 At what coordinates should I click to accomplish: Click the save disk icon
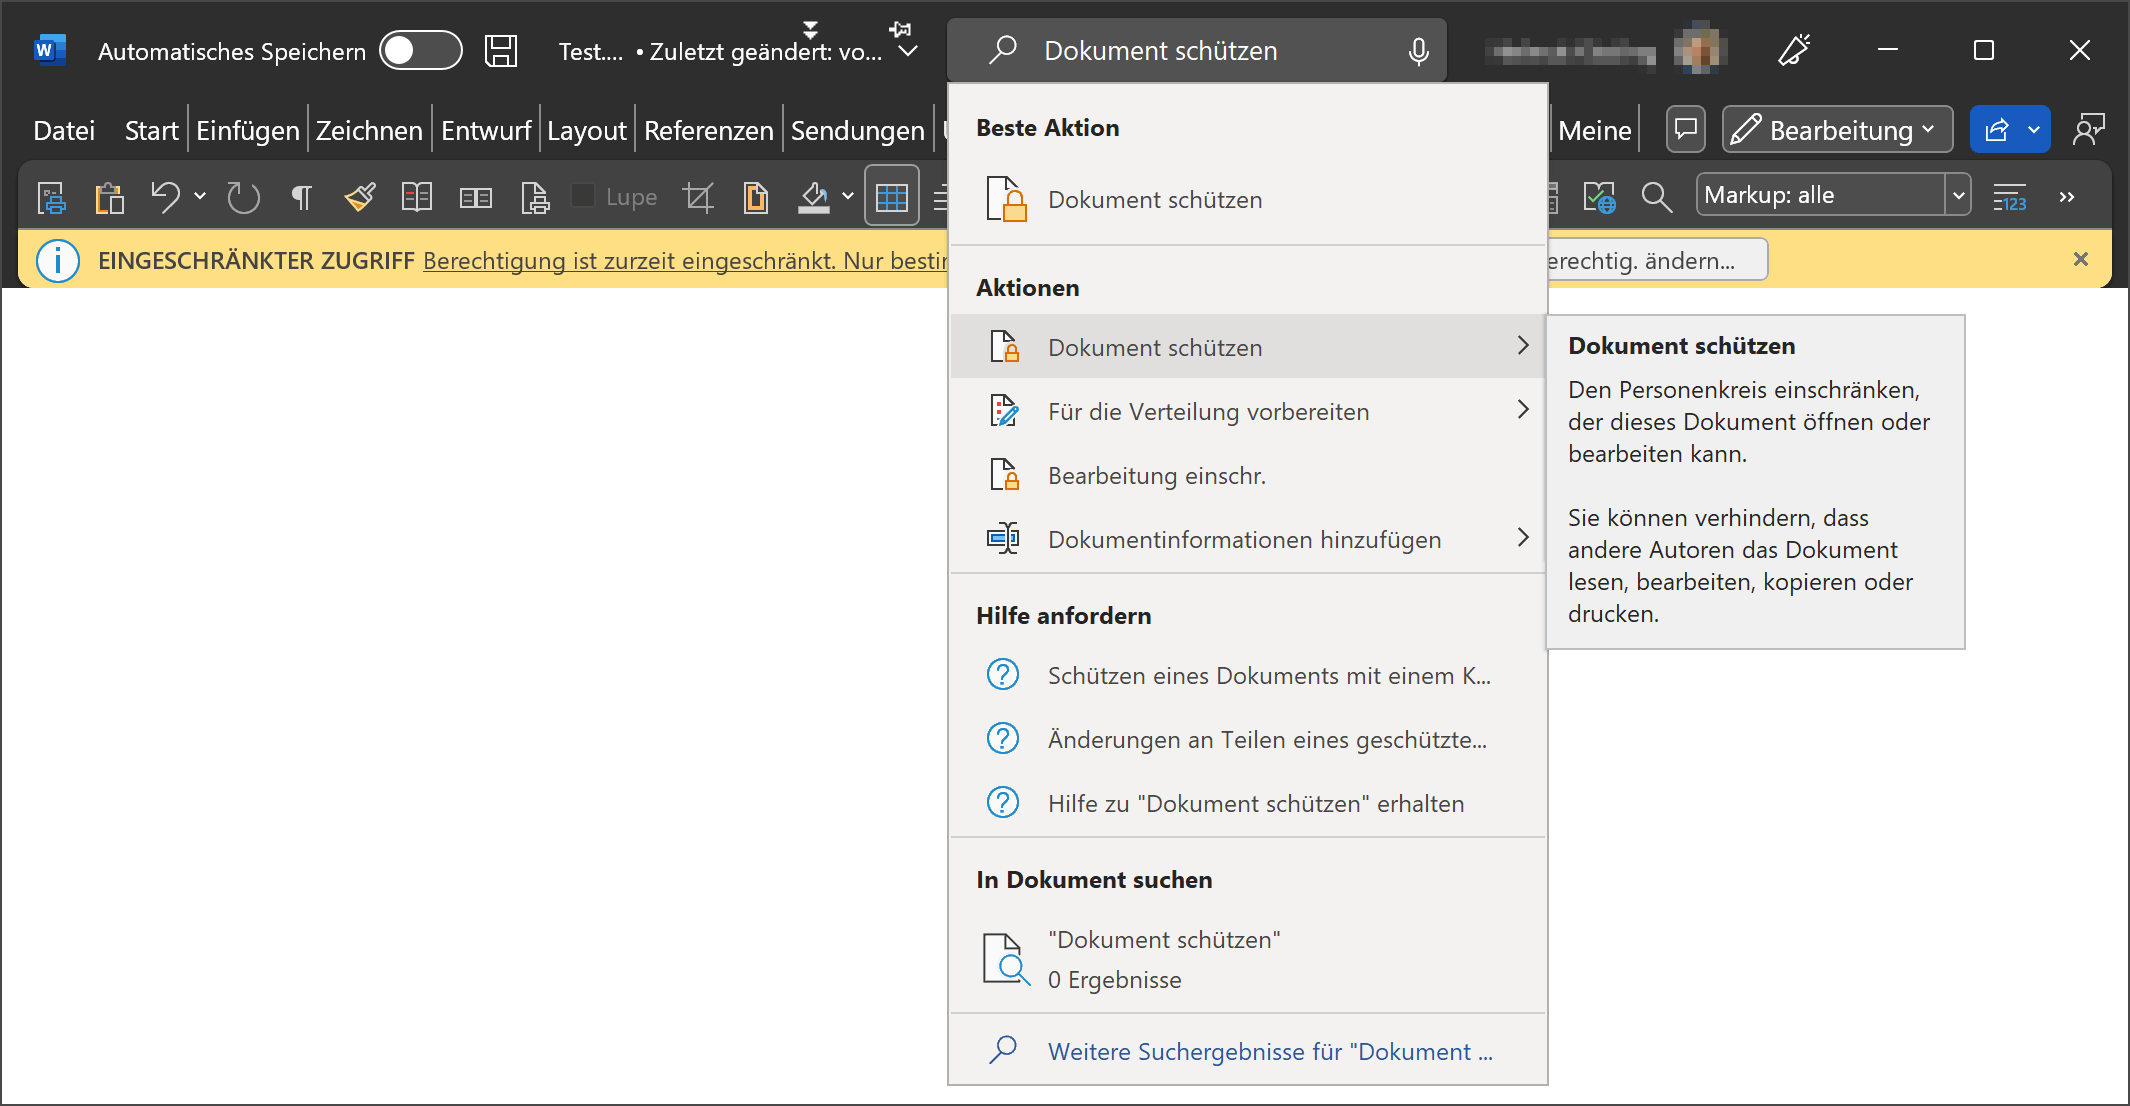tap(500, 51)
